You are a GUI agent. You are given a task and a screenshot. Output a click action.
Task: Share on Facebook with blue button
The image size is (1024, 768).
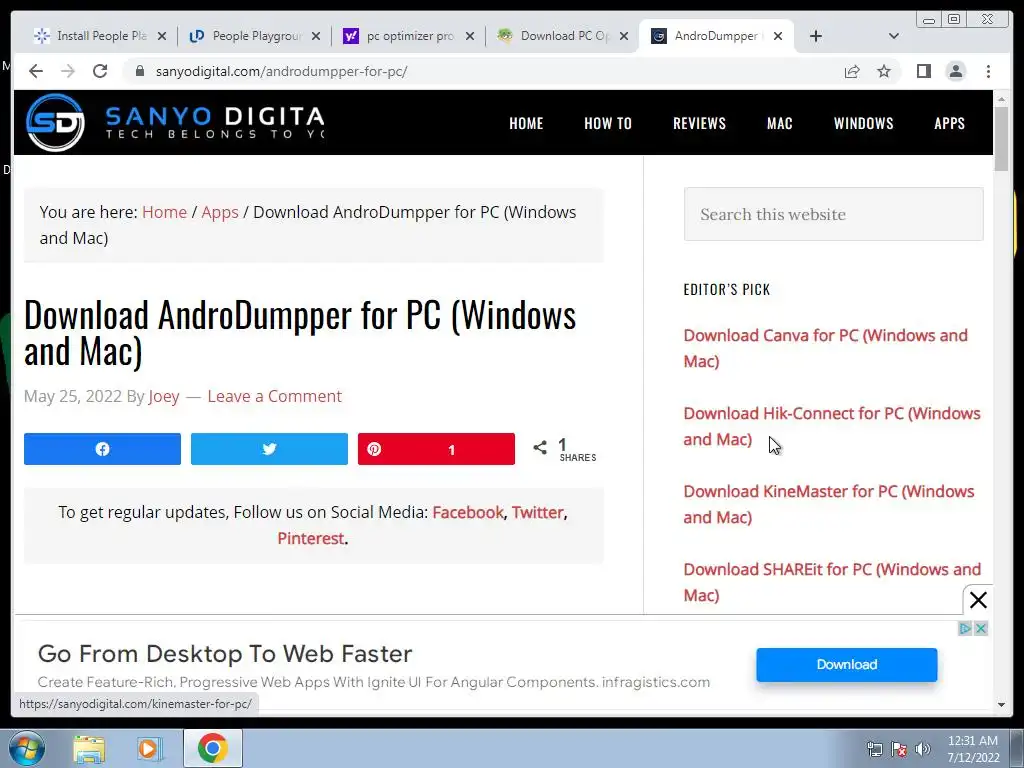[103, 449]
